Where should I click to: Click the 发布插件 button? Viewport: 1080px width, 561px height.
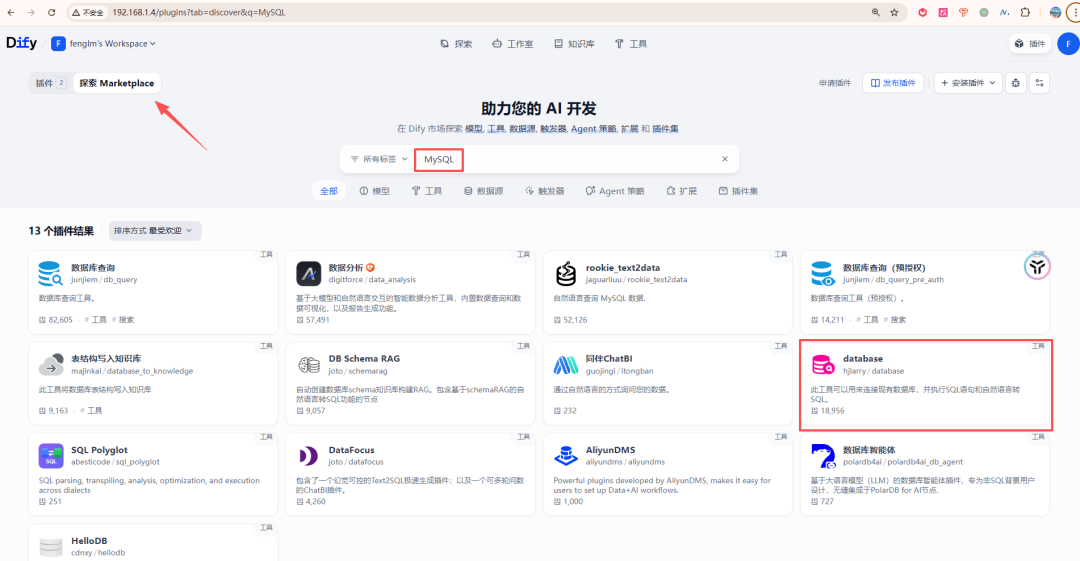893,83
